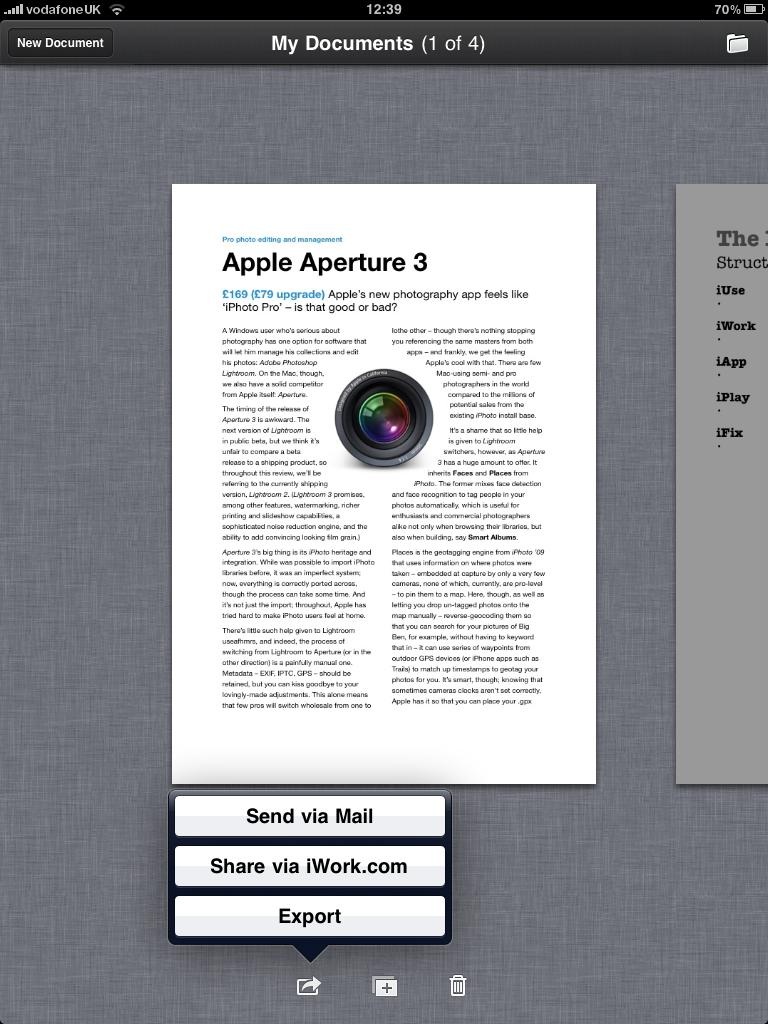
Task: Tap the 'iUse' entry in next document
Action: click(730, 291)
